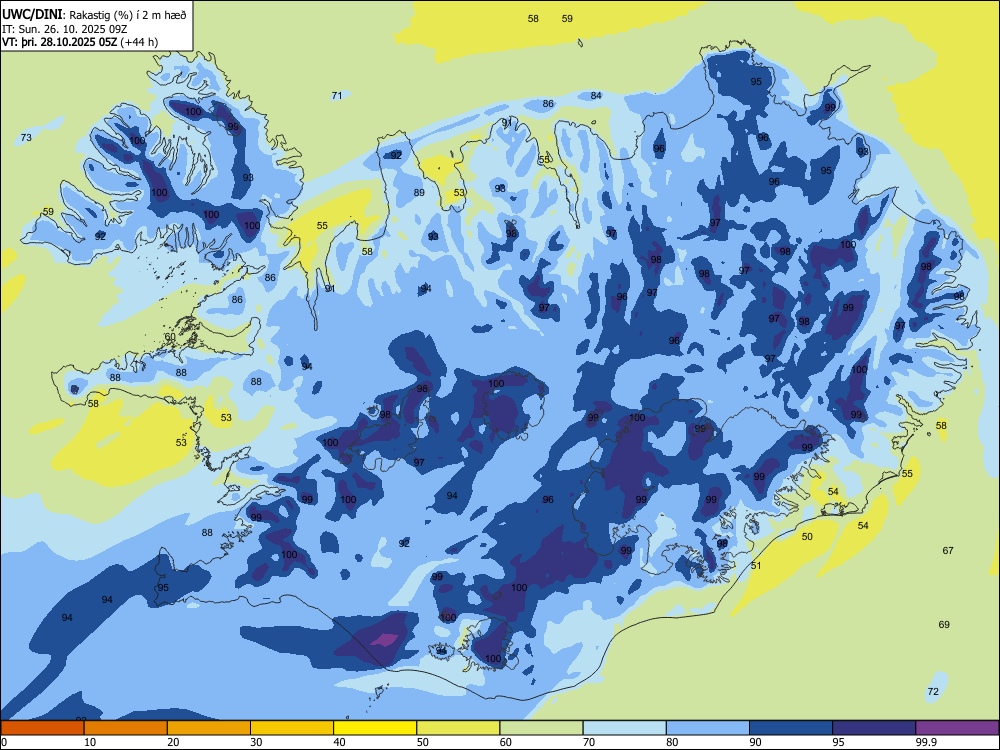Click the humidity value '73' on the map
The height and width of the screenshot is (750, 1000).
pyautogui.click(x=26, y=138)
